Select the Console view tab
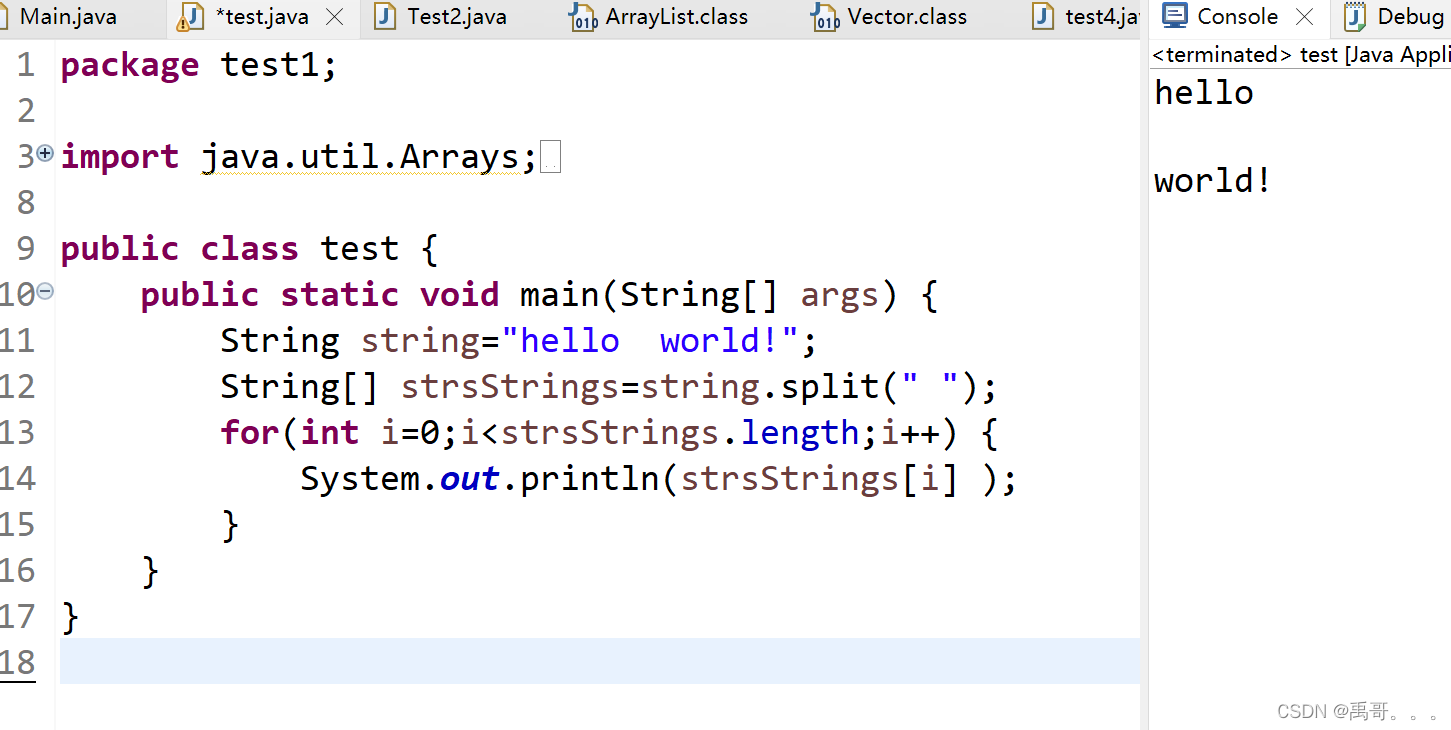This screenshot has width=1451, height=730. click(x=1237, y=17)
